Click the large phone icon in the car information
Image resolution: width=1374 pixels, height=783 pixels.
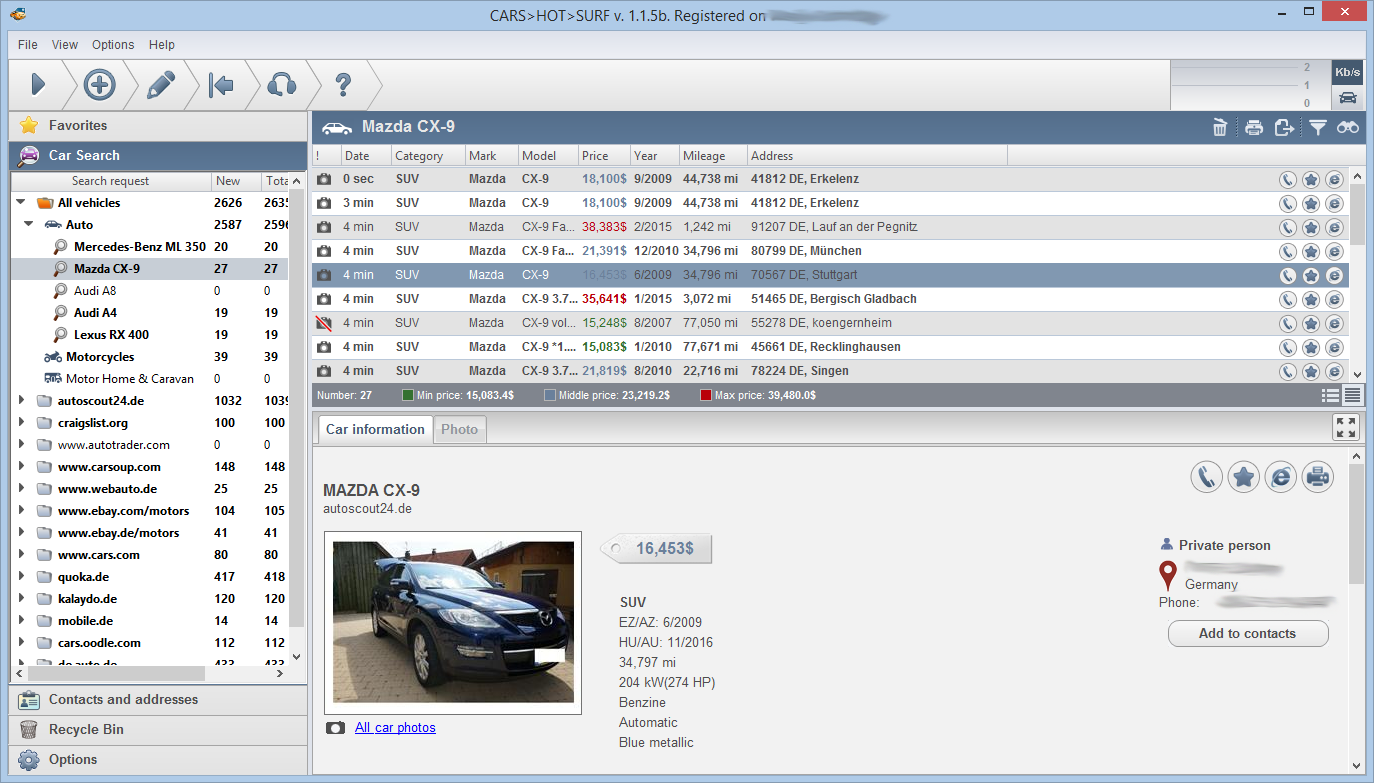pyautogui.click(x=1207, y=477)
